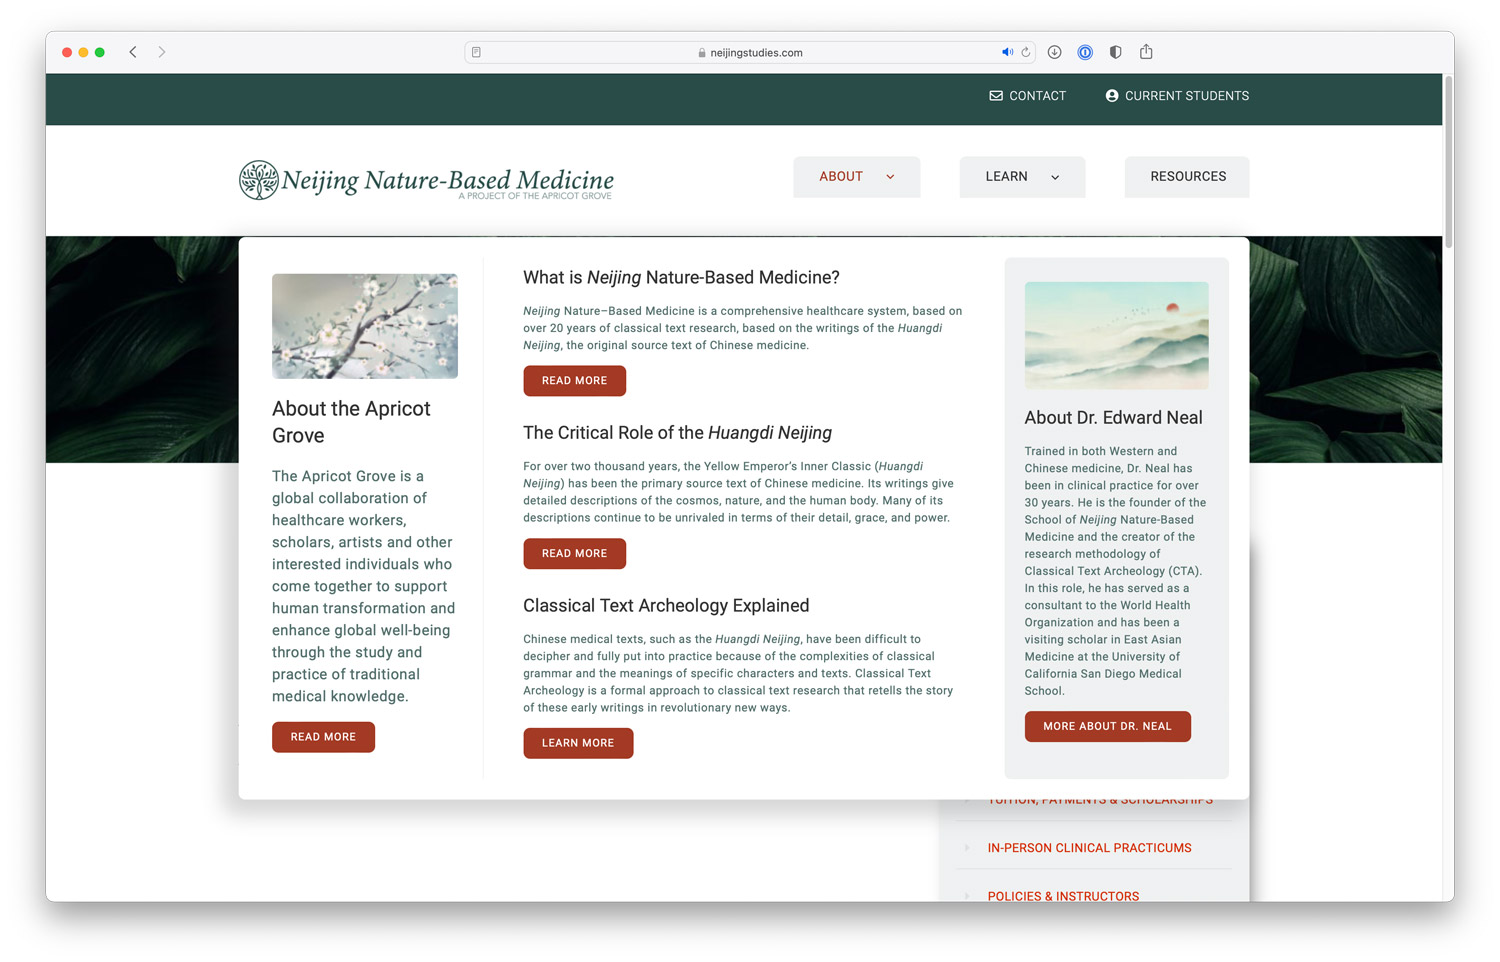Reload the page with the refresh icon
The image size is (1500, 962).
tap(1026, 52)
